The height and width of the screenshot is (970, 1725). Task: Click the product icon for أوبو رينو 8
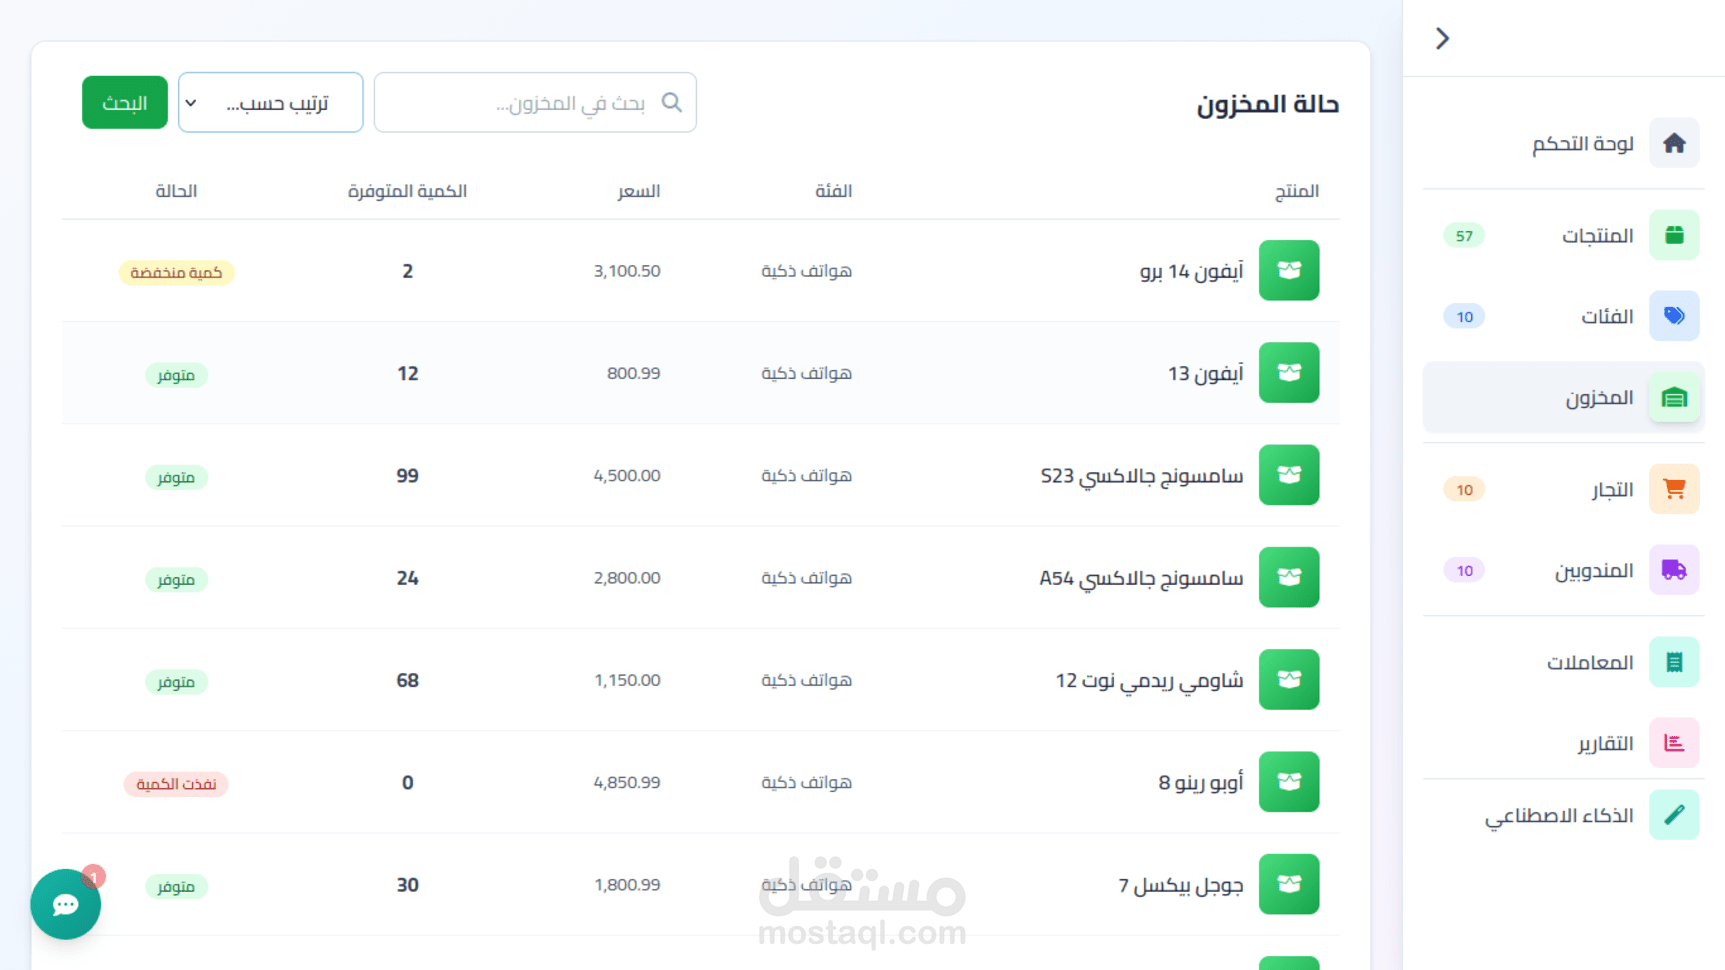pyautogui.click(x=1289, y=782)
